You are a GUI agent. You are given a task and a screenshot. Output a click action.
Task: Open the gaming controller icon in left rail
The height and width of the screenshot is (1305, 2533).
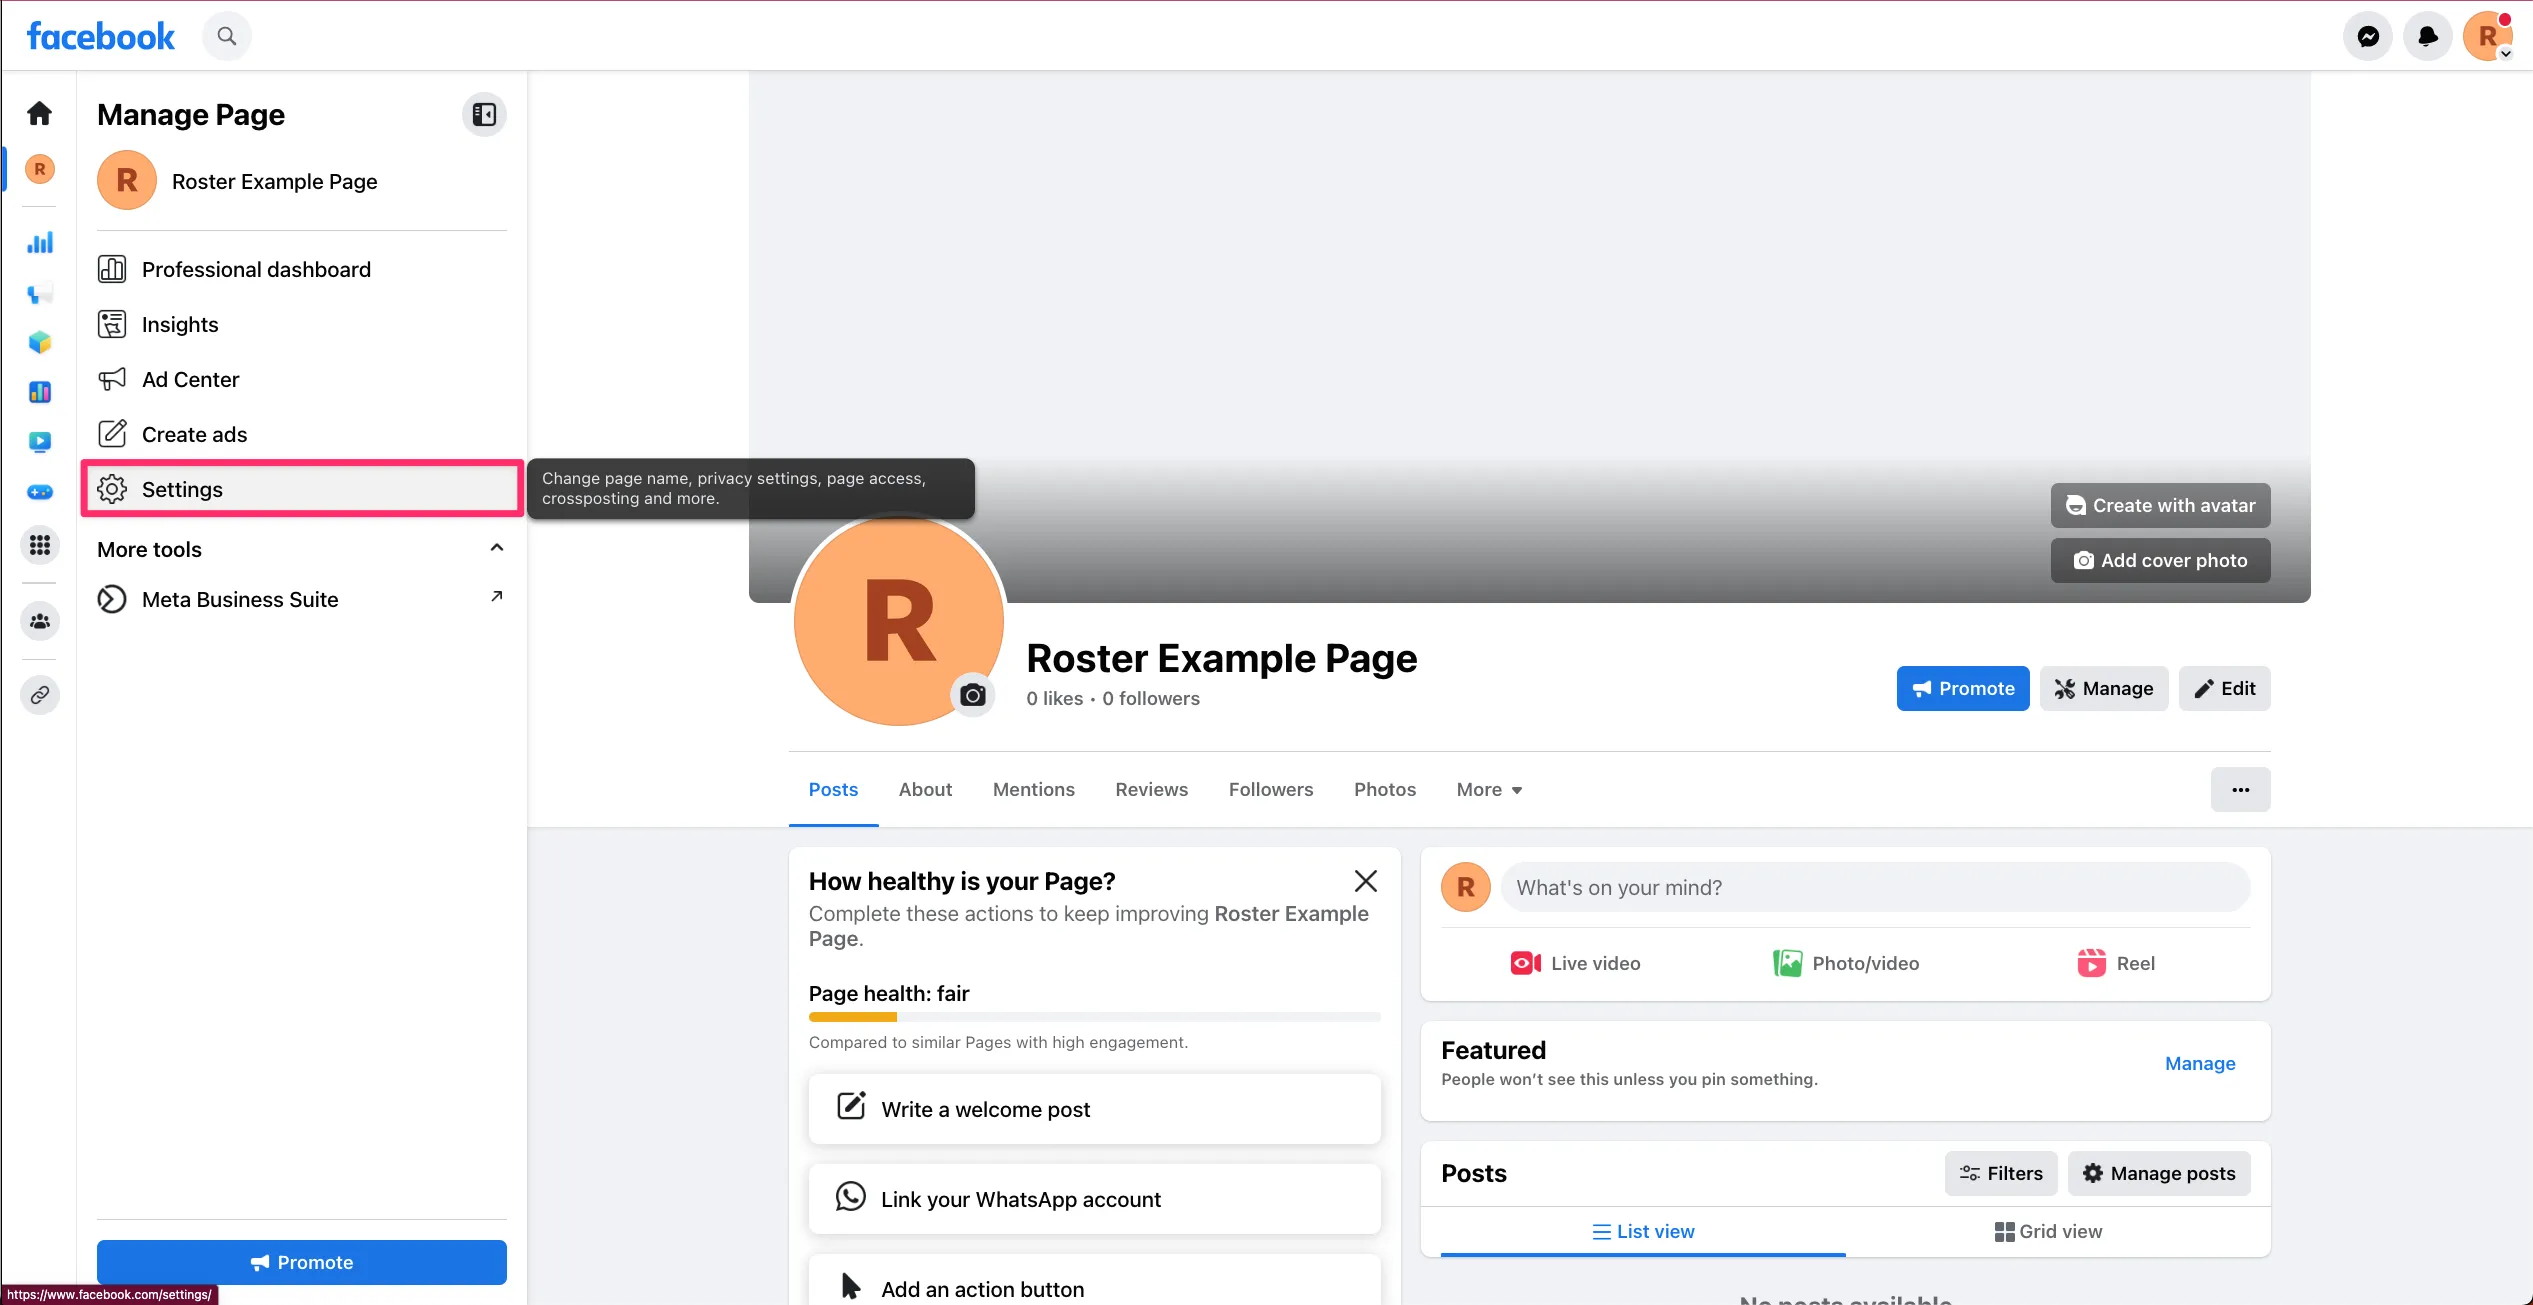coord(40,492)
